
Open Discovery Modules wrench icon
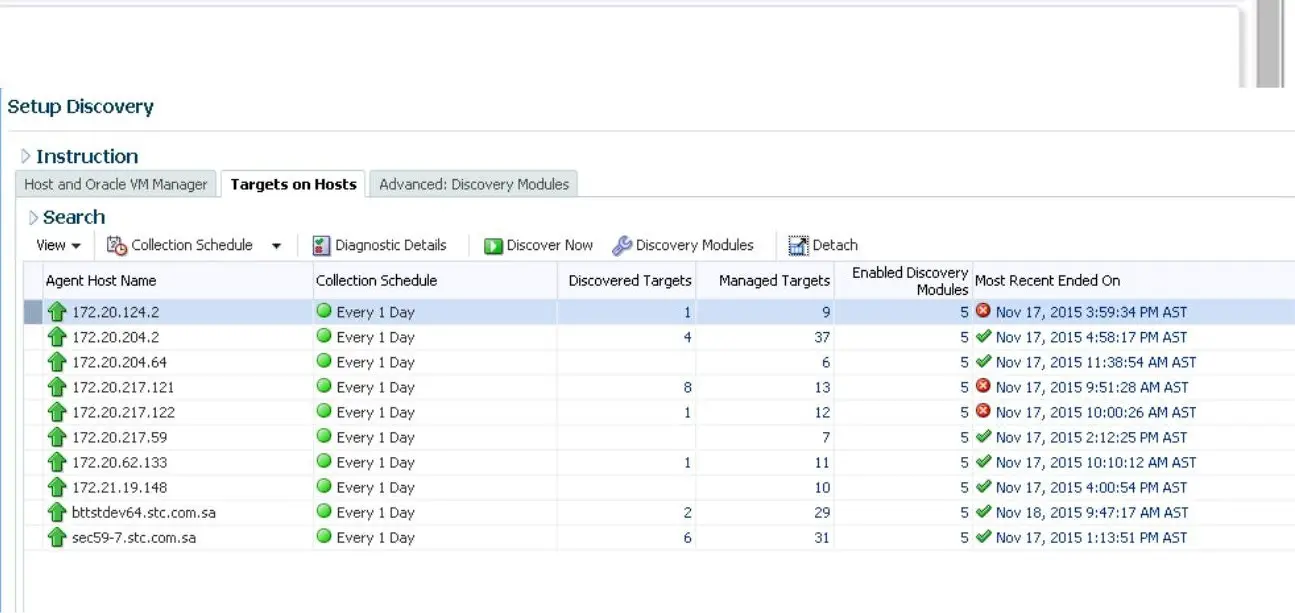[622, 245]
